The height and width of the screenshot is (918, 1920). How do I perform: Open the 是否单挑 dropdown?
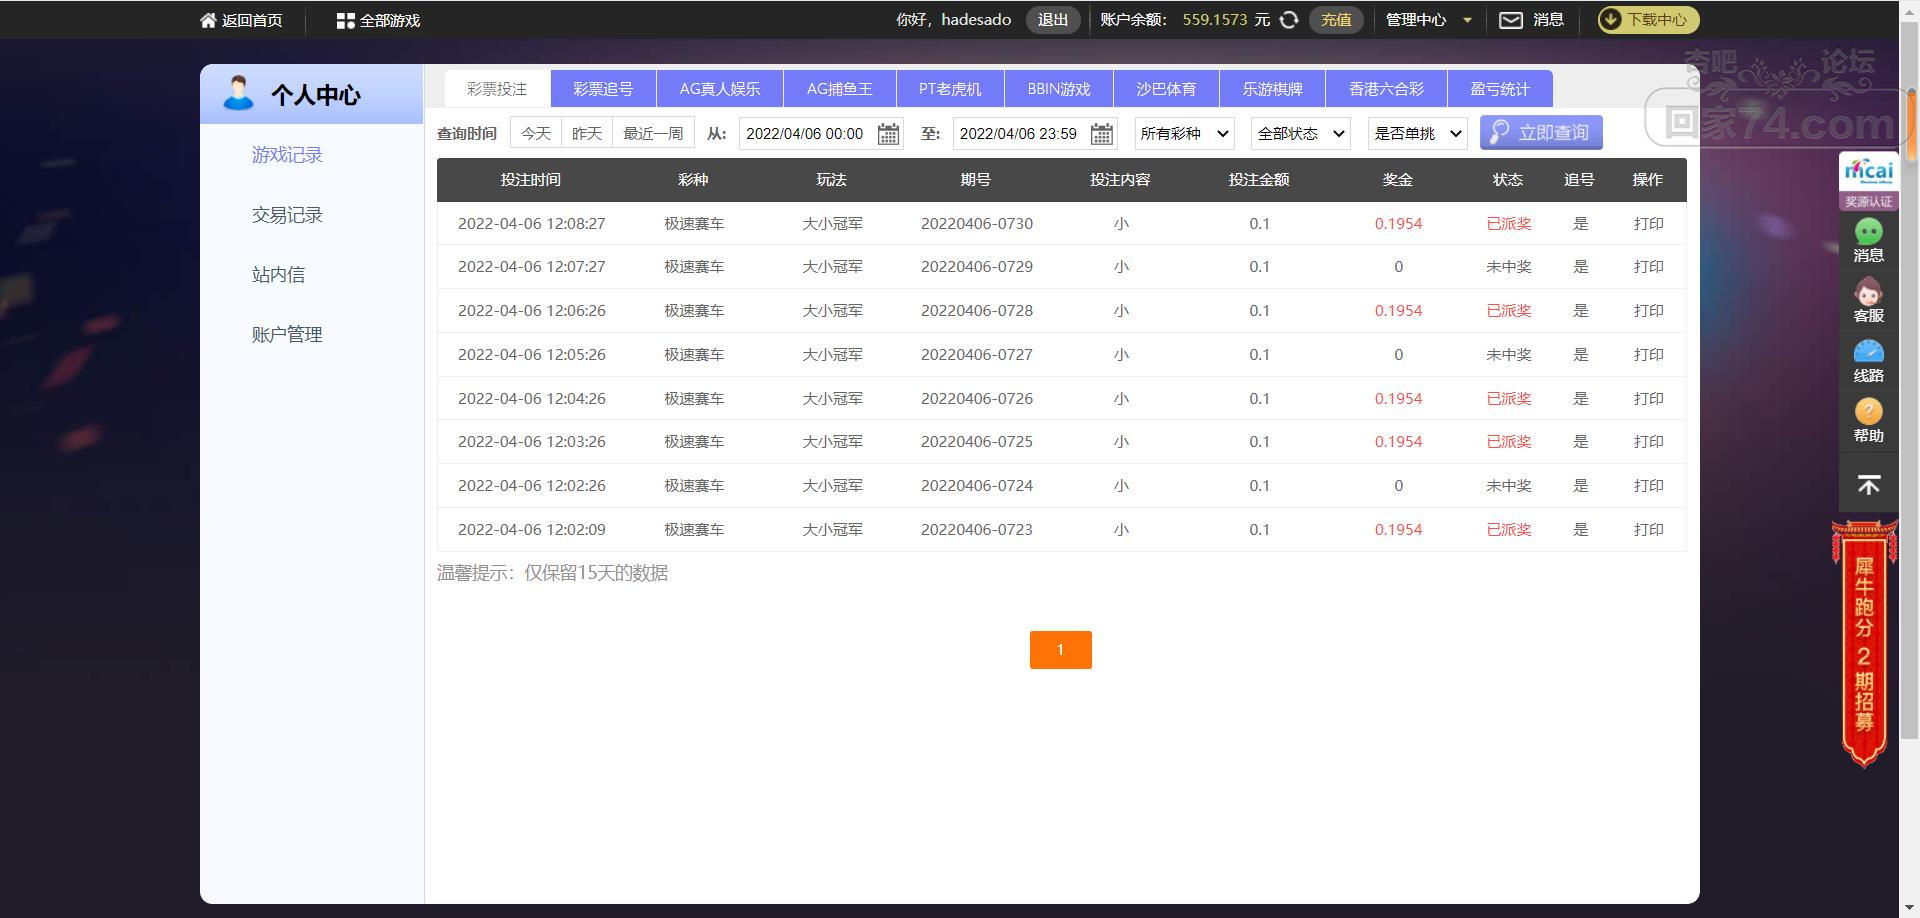(1417, 134)
